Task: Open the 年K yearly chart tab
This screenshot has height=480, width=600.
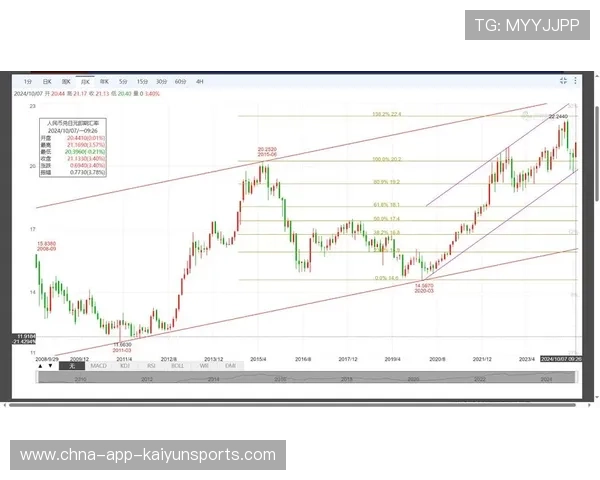Action: pos(104,80)
